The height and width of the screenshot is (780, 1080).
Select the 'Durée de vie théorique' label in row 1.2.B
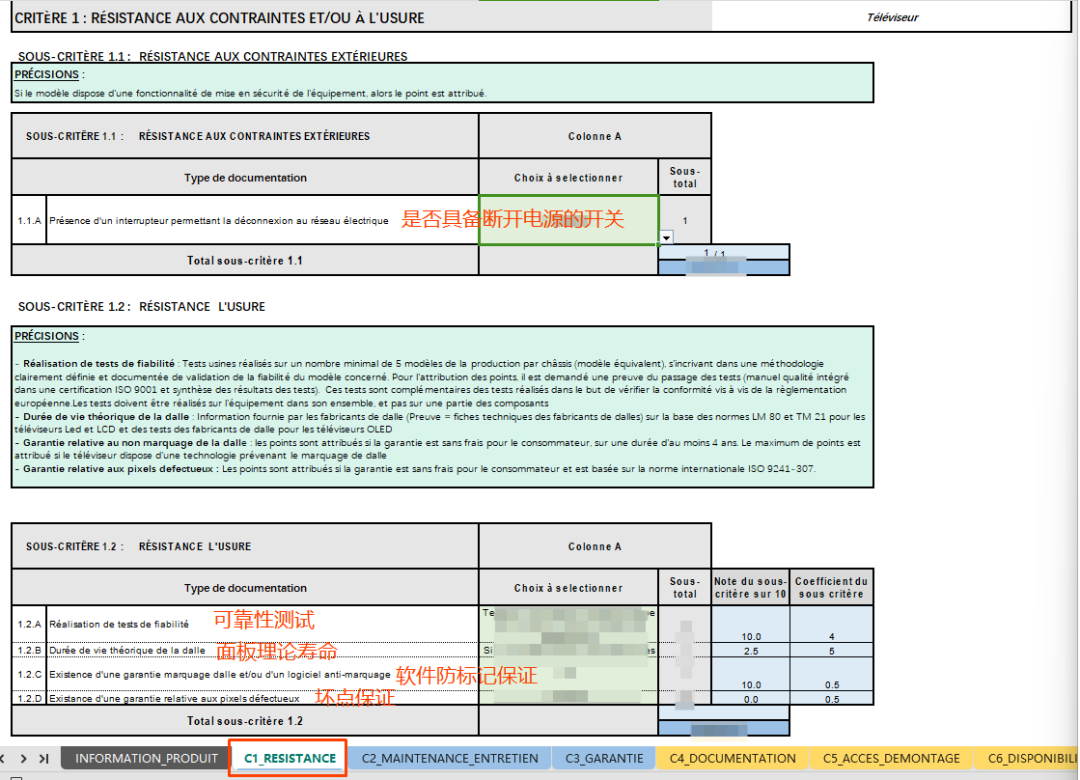coord(127,650)
